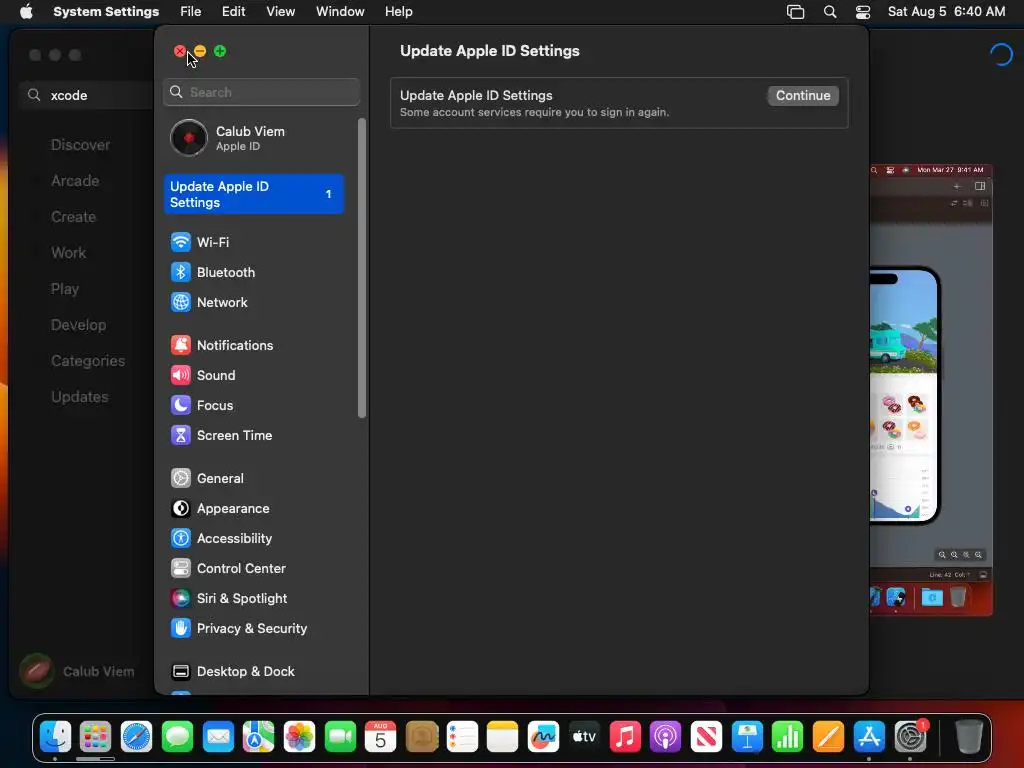This screenshot has width=1024, height=768.
Task: Select Categories in App Store sidebar
Action: 88,360
